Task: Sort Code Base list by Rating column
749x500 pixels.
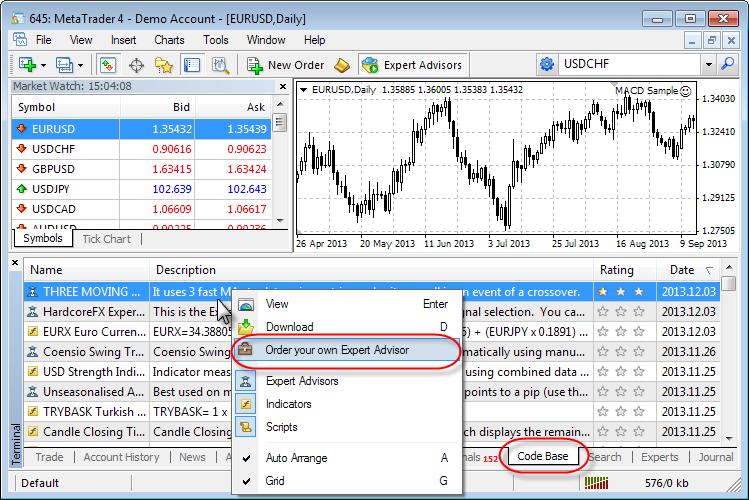Action: coord(625,270)
